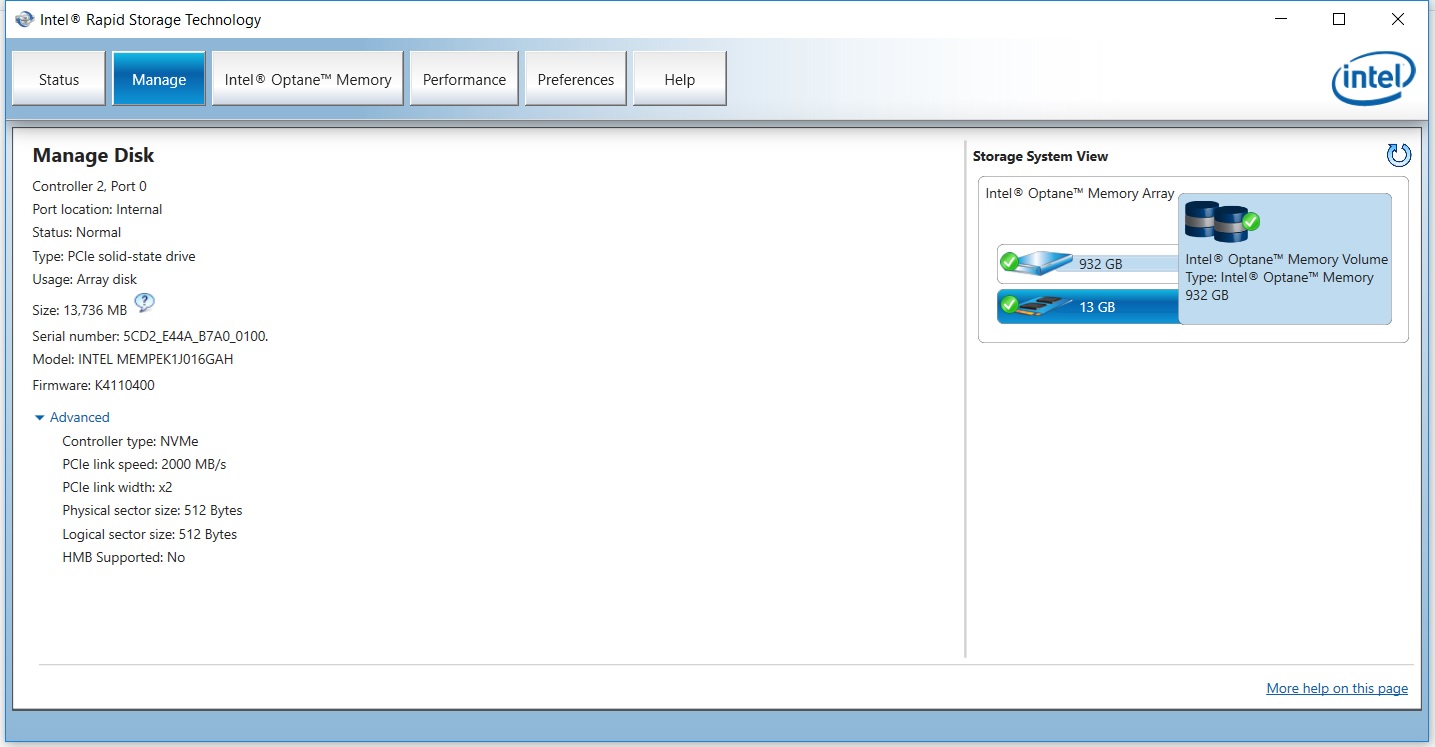Screen dimensions: 1435x747
Task: Click the Firmware K4110400 line
Action: tap(94, 385)
